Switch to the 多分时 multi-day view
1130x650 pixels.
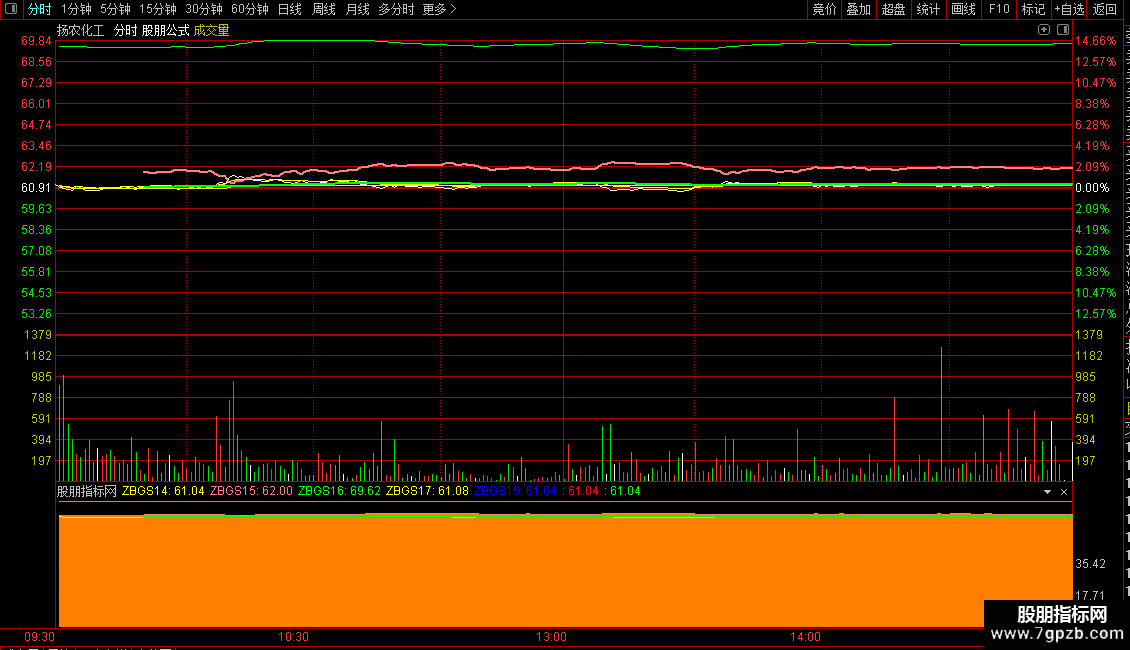396,9
